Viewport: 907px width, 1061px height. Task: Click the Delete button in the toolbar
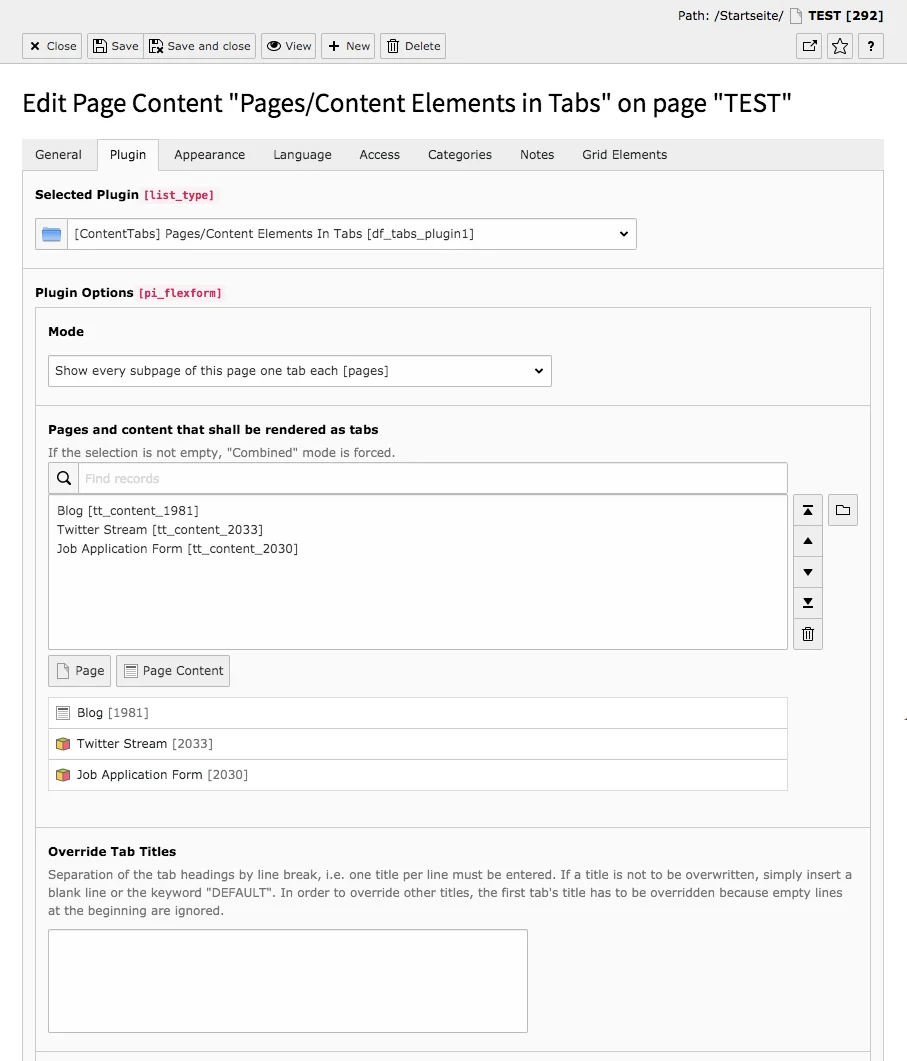tap(412, 45)
